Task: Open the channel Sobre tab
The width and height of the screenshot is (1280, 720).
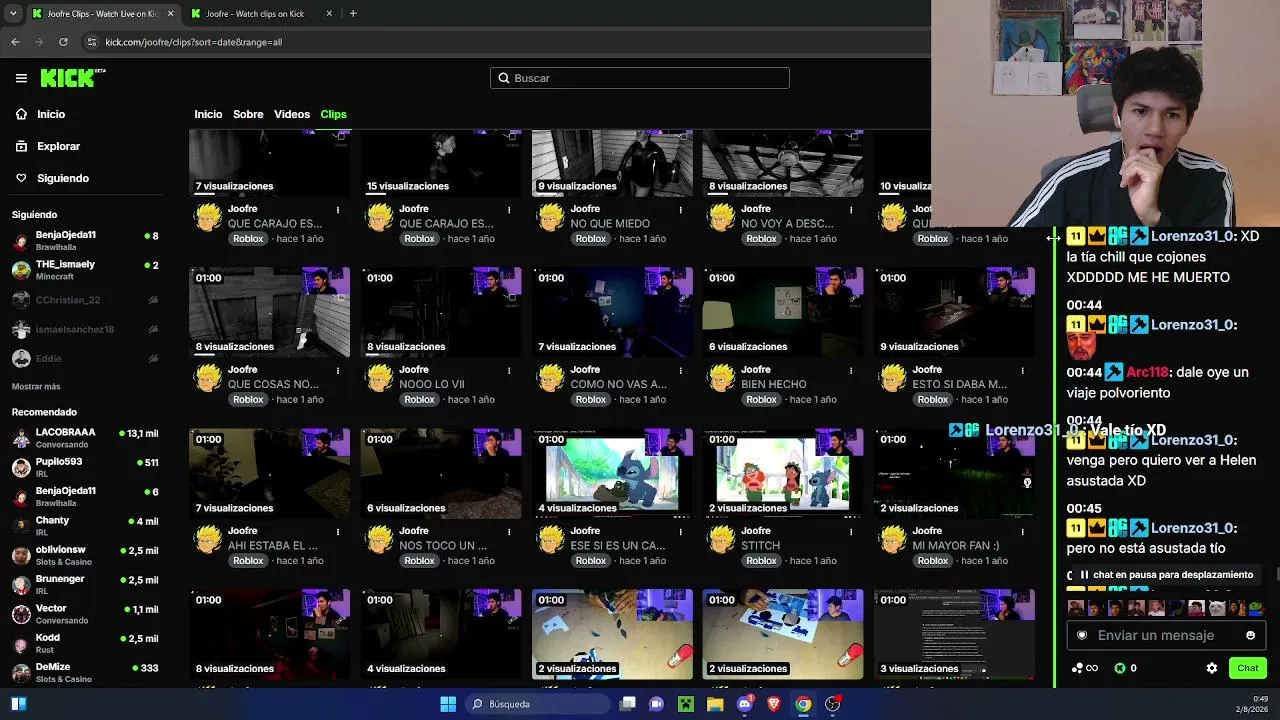Action: coord(248,114)
